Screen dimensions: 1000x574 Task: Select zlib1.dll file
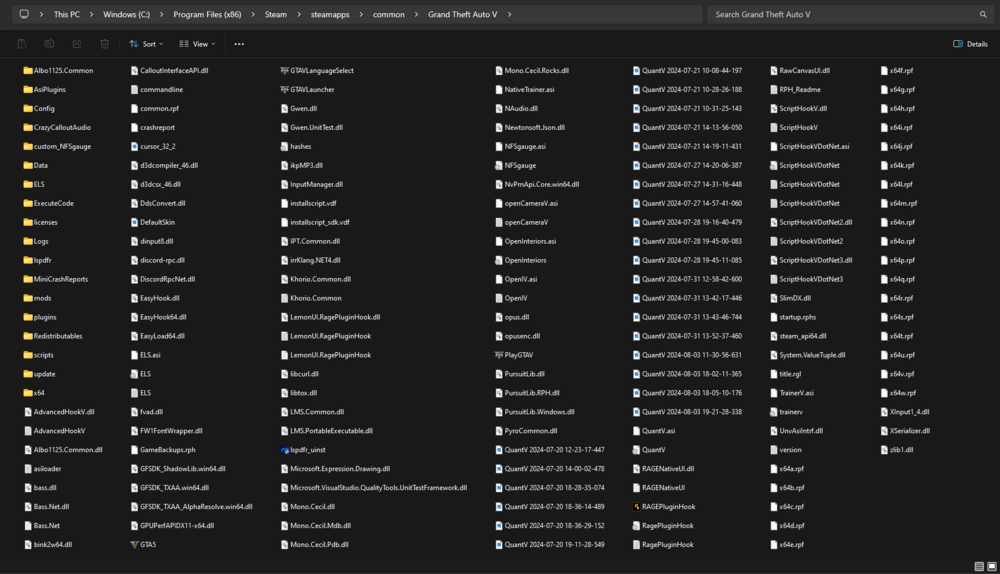(x=897, y=450)
